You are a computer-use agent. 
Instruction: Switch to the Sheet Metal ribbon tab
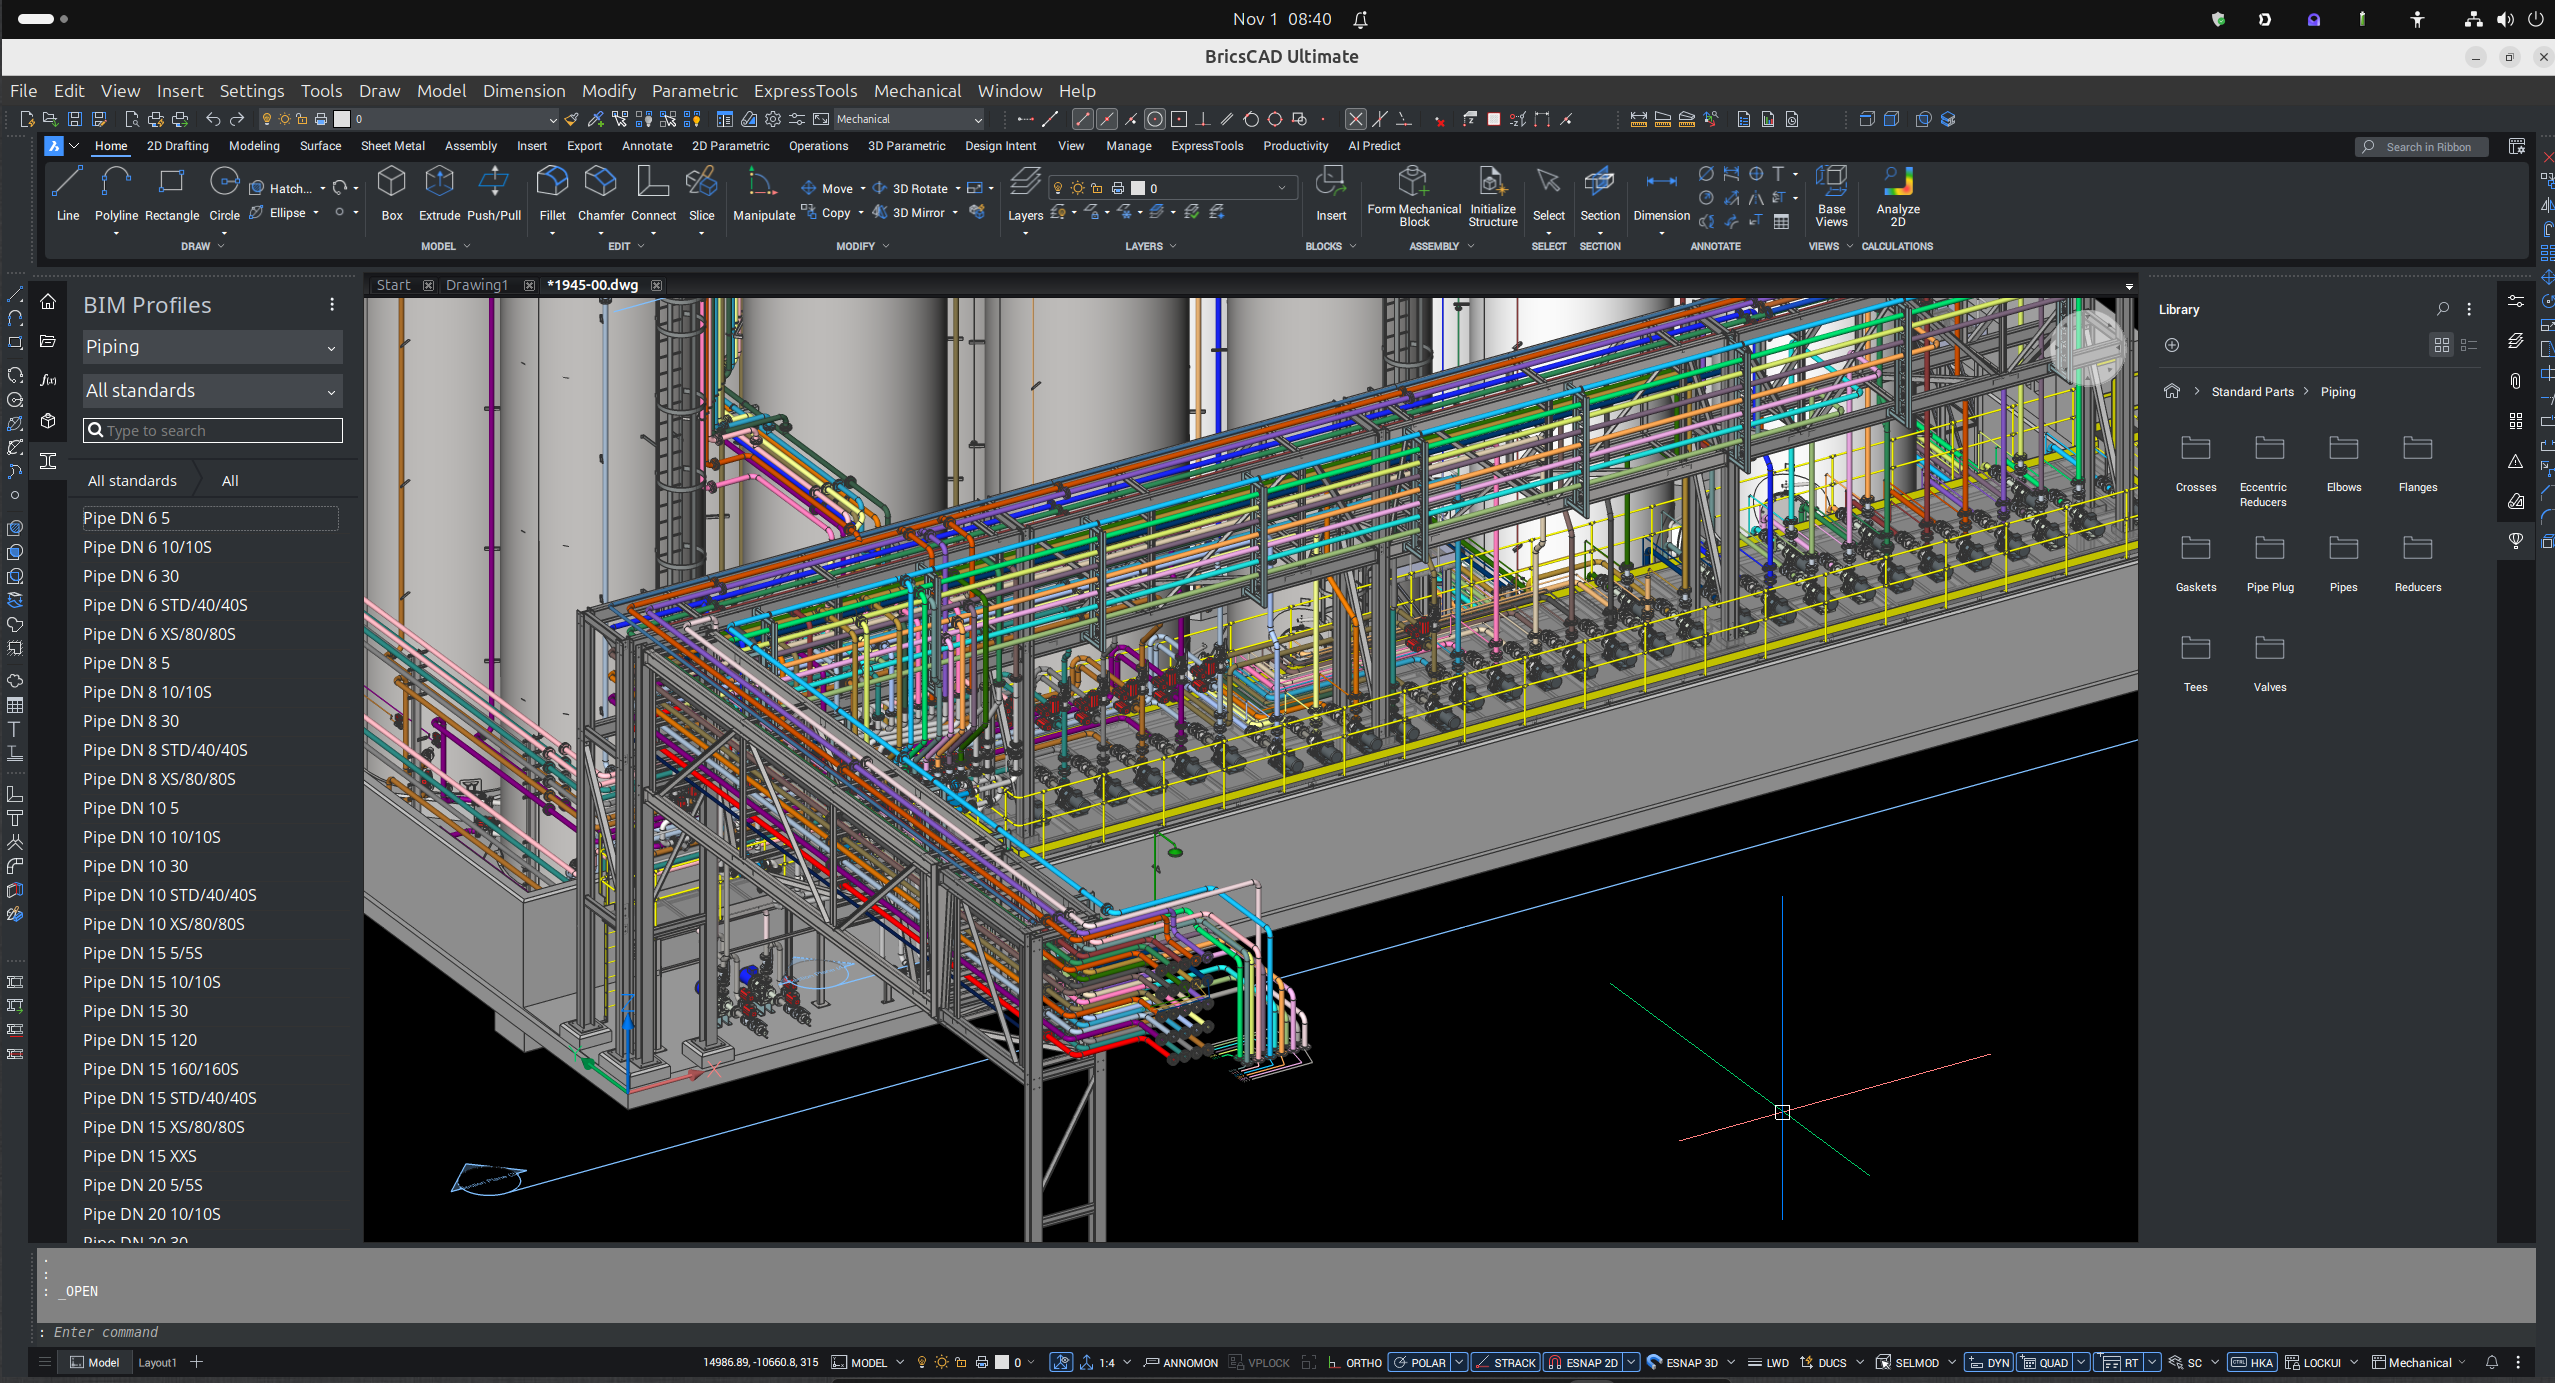(x=392, y=146)
